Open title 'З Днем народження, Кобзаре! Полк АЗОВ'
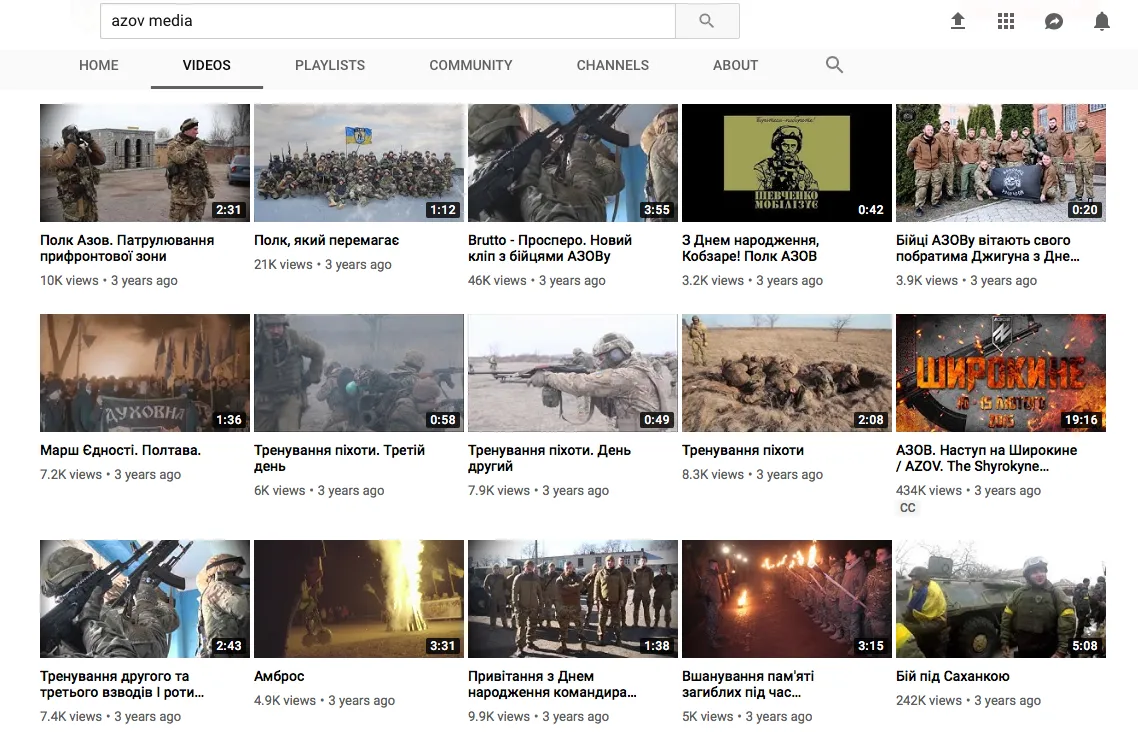Image resolution: width=1138 pixels, height=732 pixels. [750, 248]
